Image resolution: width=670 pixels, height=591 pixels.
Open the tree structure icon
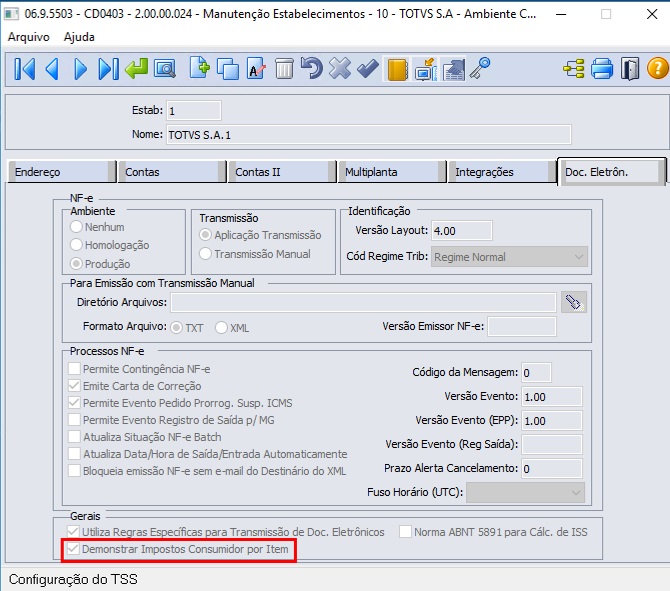coord(573,69)
